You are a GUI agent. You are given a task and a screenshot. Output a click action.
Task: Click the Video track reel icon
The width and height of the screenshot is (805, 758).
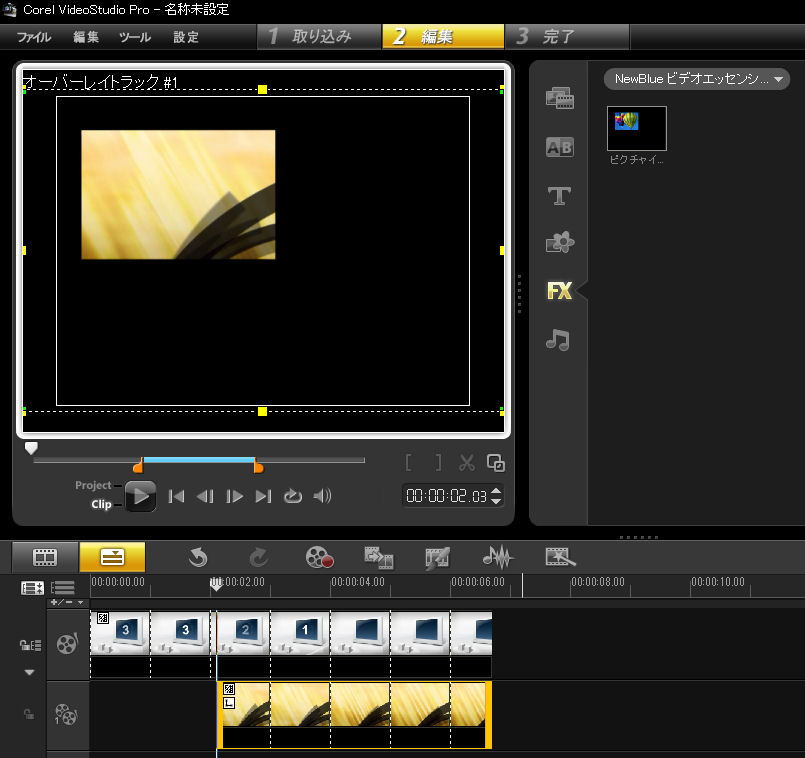click(67, 644)
